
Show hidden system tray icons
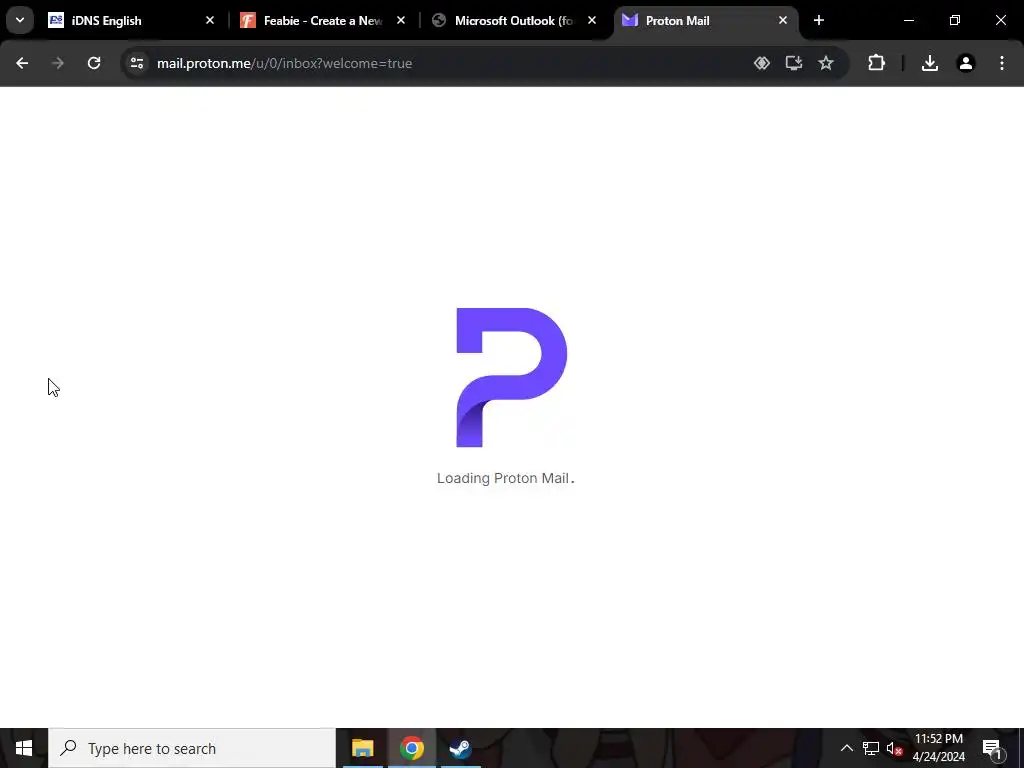846,748
